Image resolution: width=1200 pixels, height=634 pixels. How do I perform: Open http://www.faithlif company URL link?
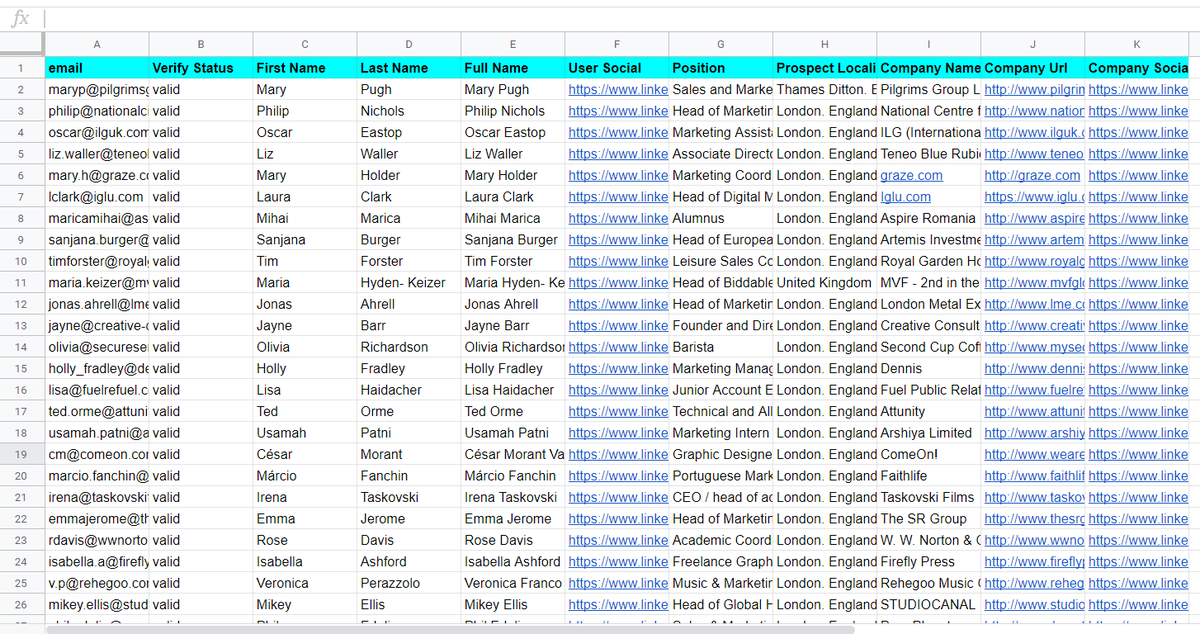[1034, 477]
